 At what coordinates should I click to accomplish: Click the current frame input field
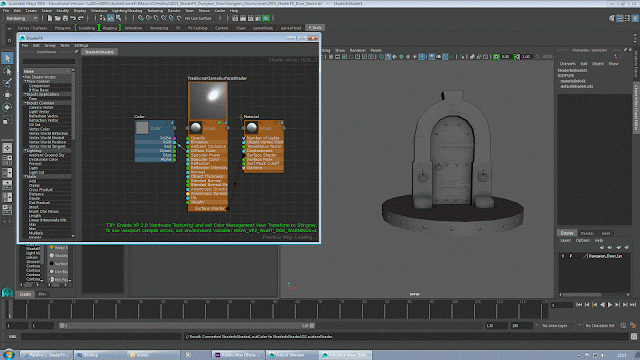(562, 305)
